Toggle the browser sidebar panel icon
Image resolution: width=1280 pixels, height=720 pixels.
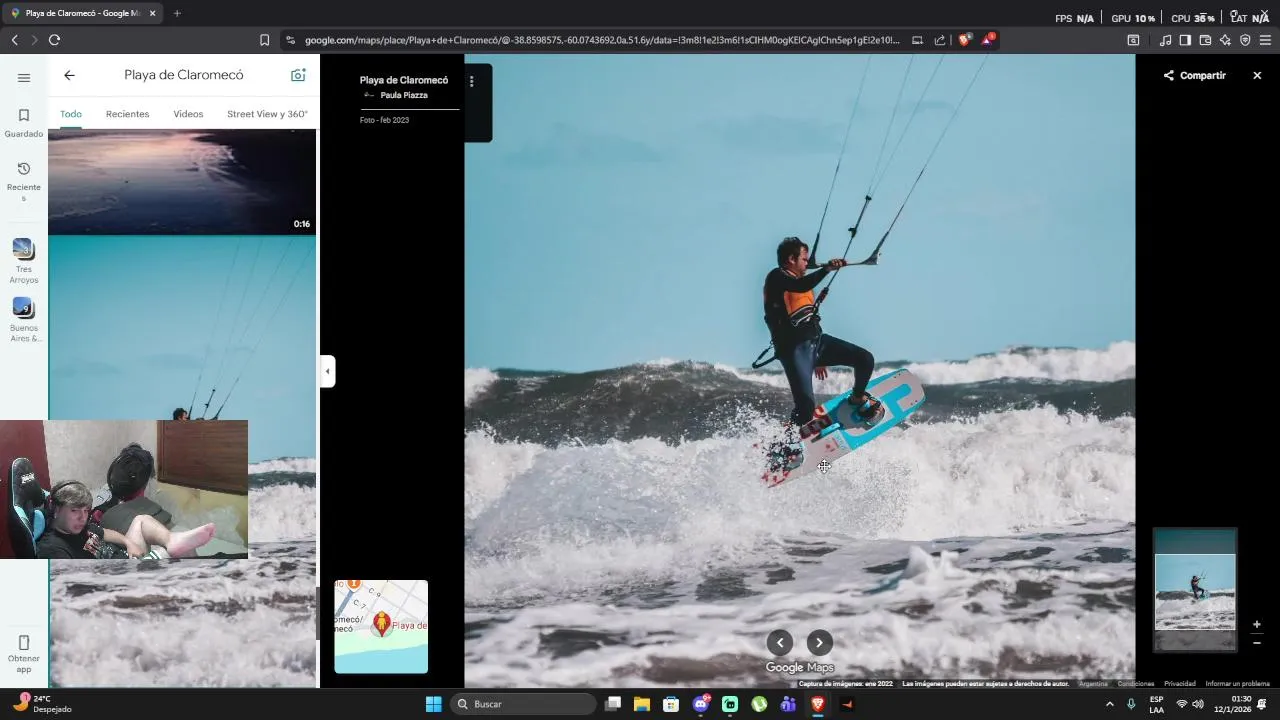tap(1185, 40)
